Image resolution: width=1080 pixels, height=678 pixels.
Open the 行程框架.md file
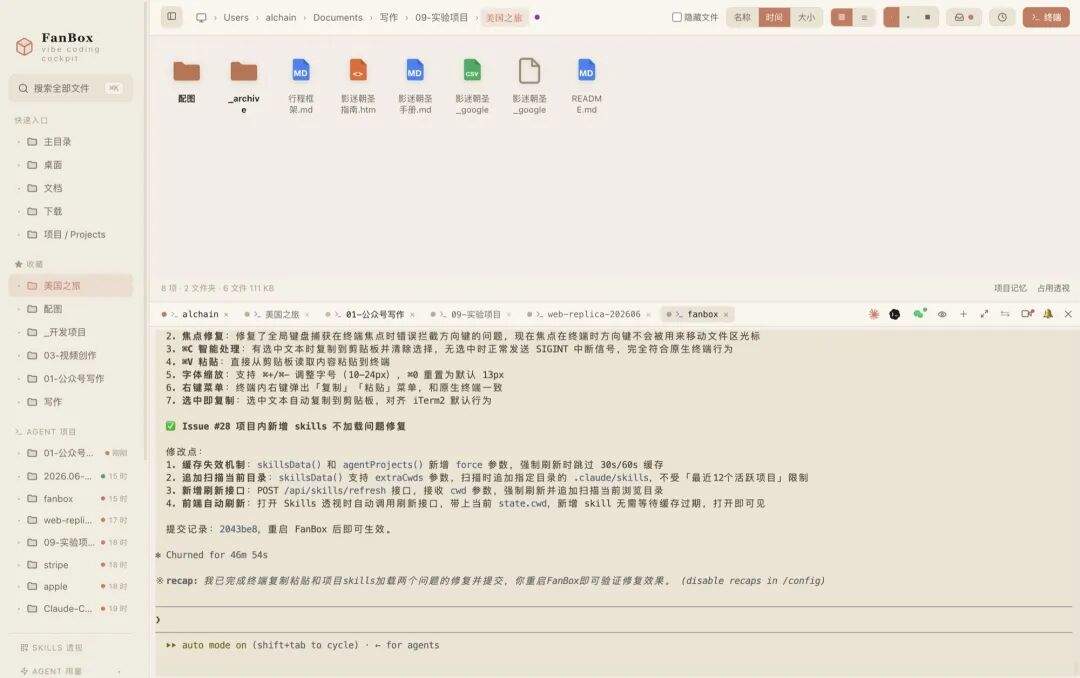(x=301, y=86)
